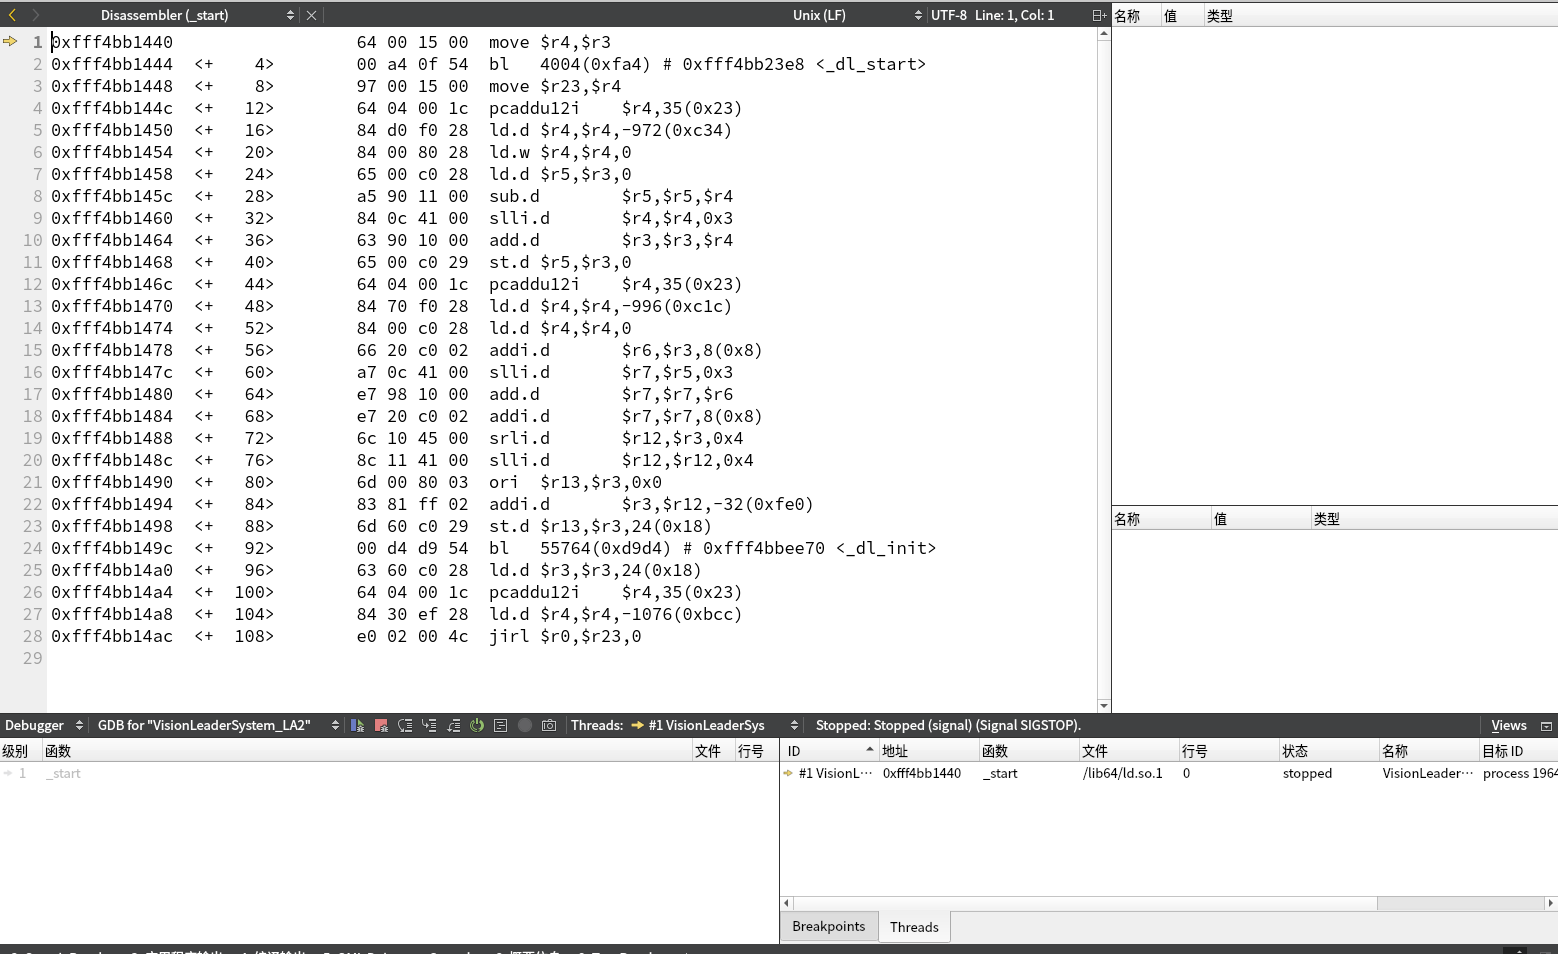Open the Threads selector in the debugger bar
This screenshot has height=954, width=1558.
click(793, 725)
